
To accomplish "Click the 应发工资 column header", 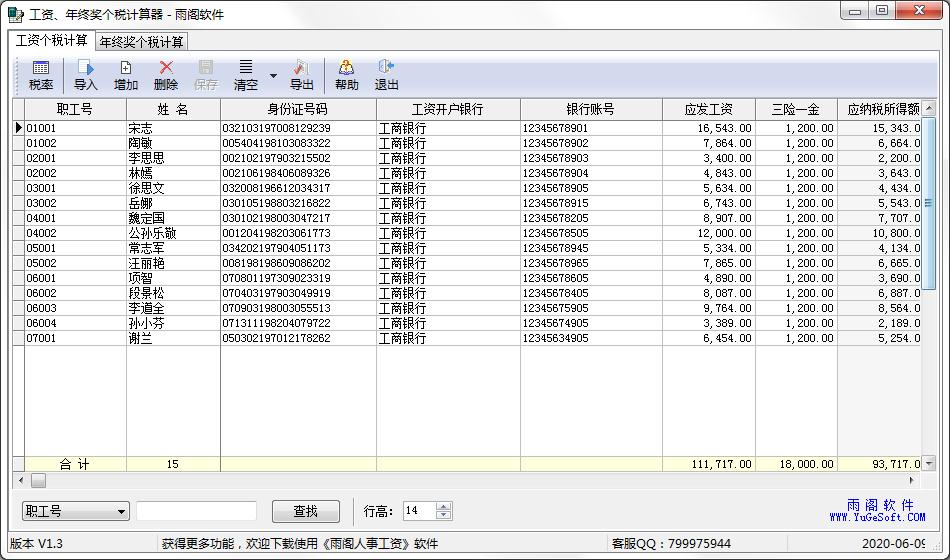I will [708, 109].
